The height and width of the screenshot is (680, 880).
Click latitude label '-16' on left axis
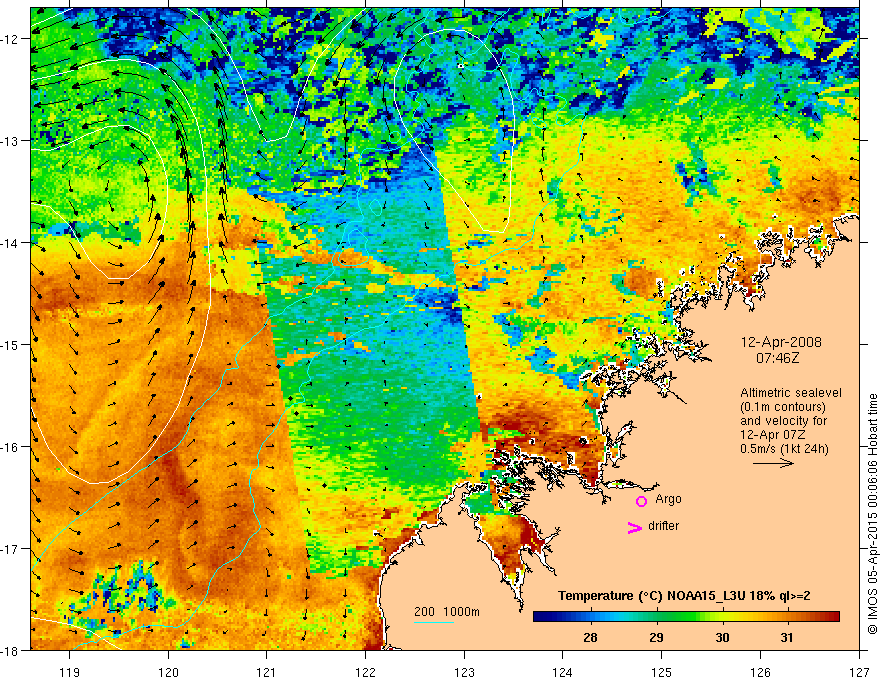[11, 447]
